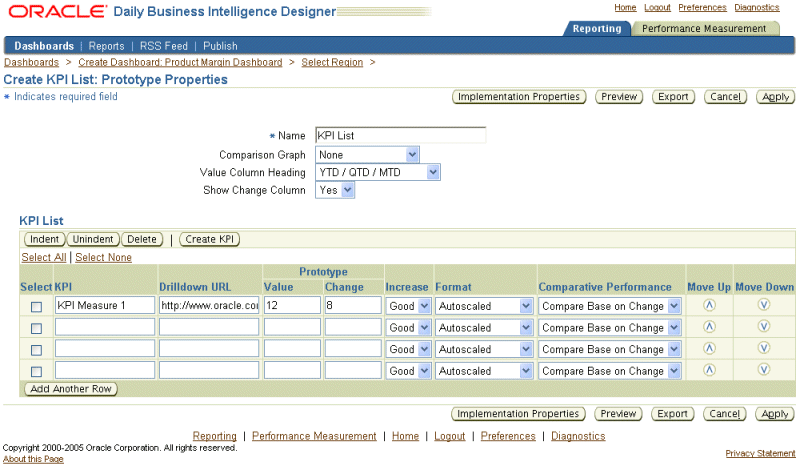Click the top-right Preferences link
Screen dimensions: 800x466
(702, 7)
